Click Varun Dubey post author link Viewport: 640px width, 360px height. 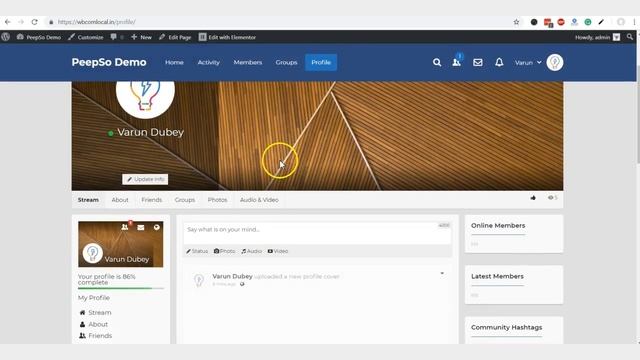[232, 276]
